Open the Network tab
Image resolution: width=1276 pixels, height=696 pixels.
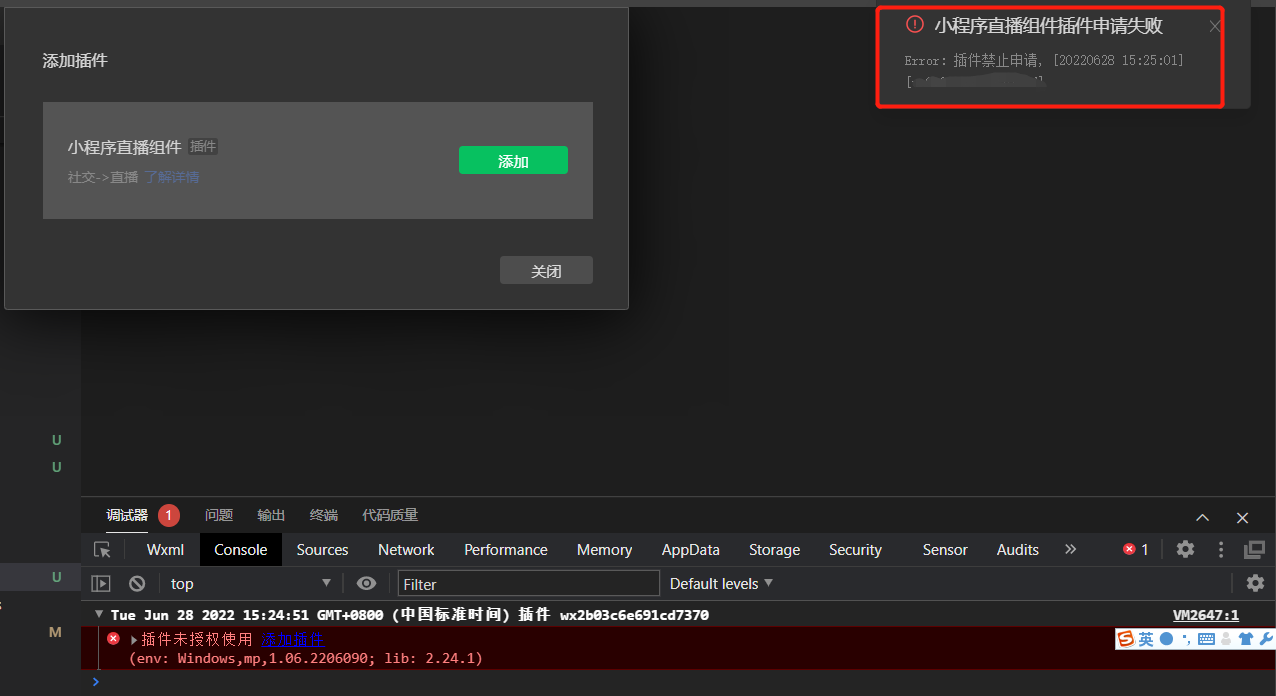pyautogui.click(x=406, y=550)
